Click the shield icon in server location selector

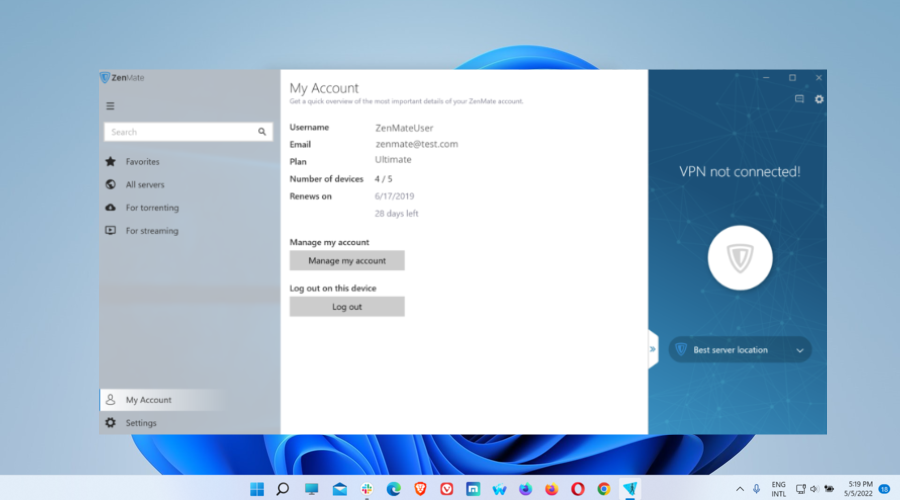coord(681,349)
